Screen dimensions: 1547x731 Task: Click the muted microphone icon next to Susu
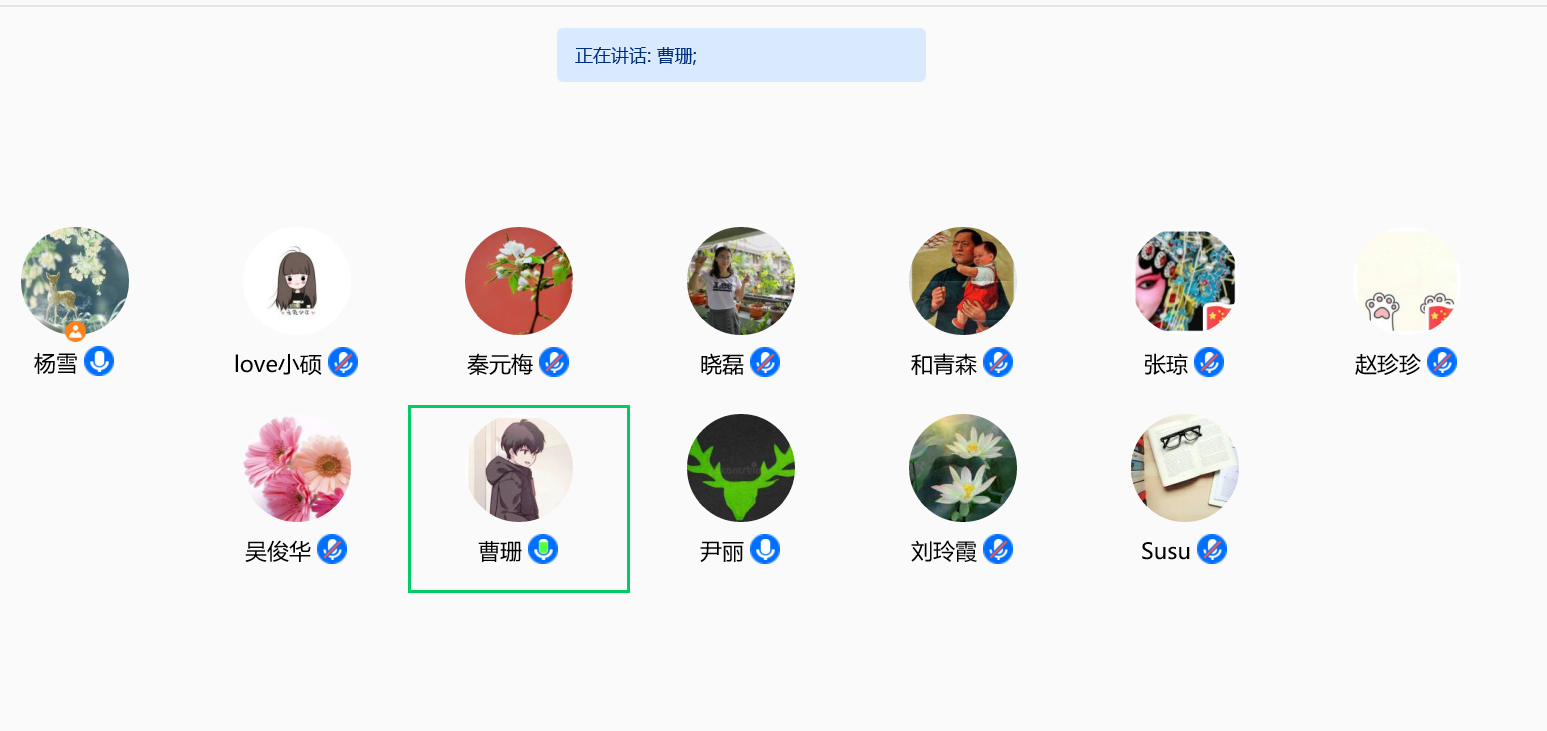1212,549
